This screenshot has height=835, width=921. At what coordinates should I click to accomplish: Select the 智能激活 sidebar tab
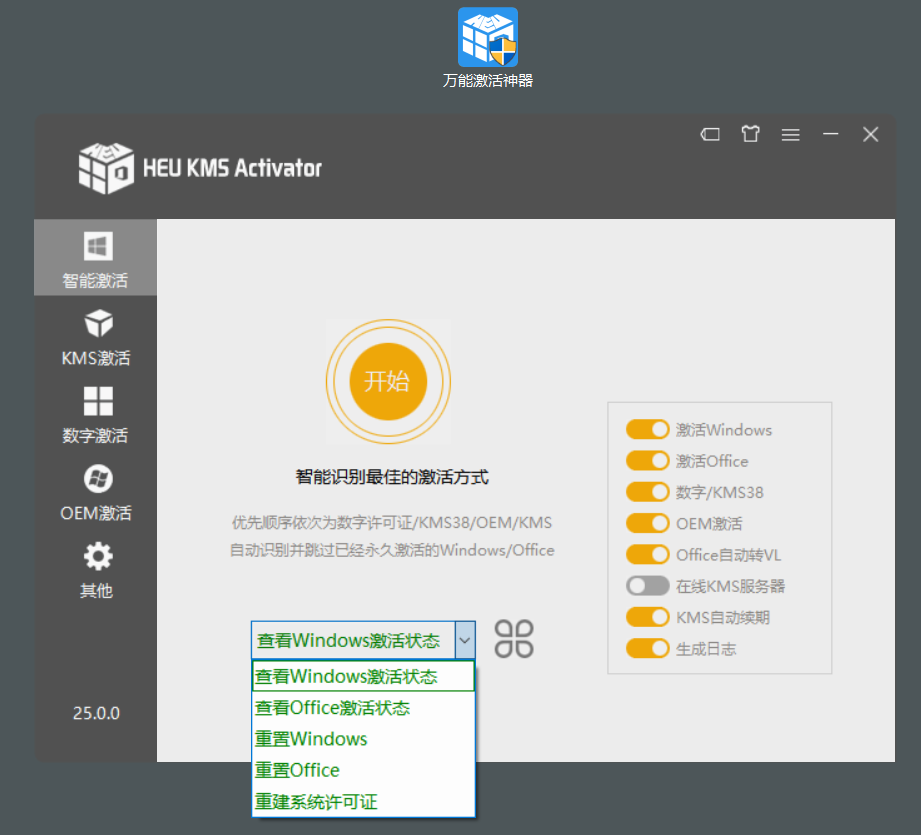95,258
